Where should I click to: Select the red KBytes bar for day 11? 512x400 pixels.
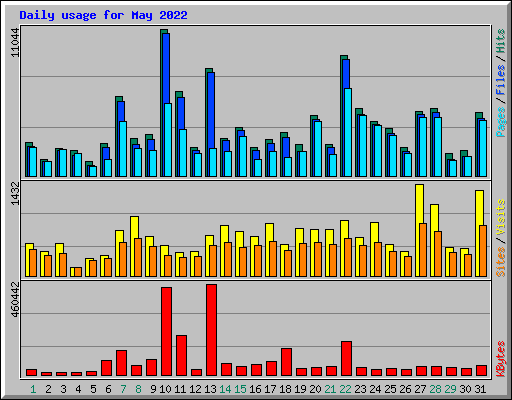181,356
